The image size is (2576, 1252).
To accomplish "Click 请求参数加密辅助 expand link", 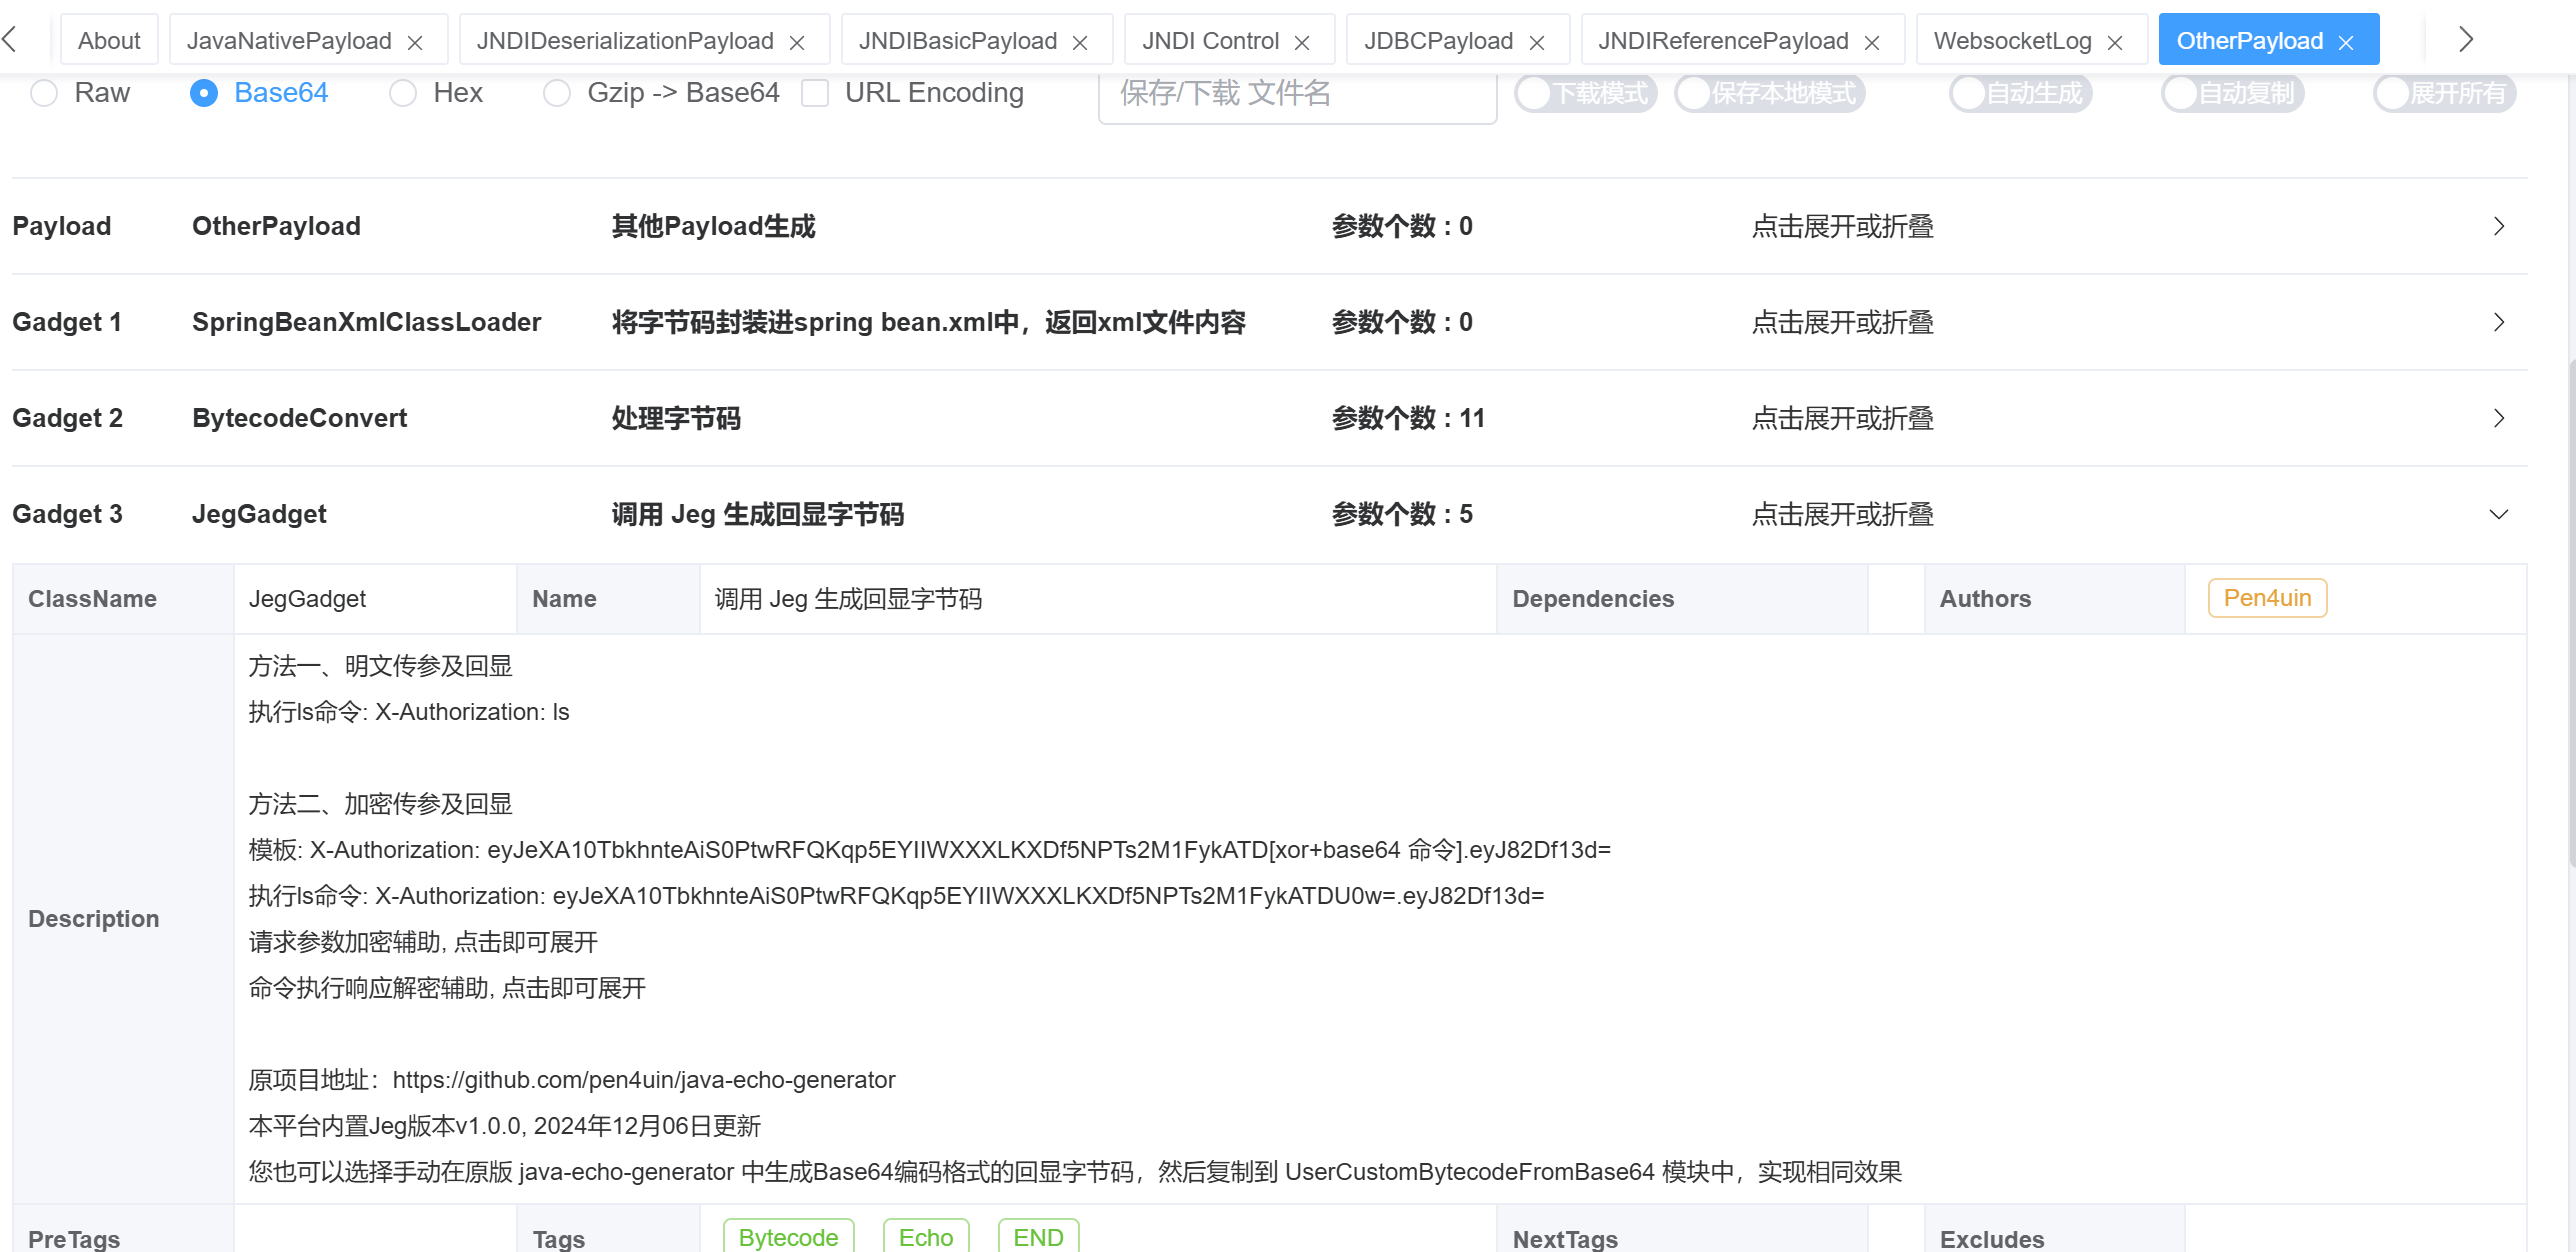I will pos(423,942).
